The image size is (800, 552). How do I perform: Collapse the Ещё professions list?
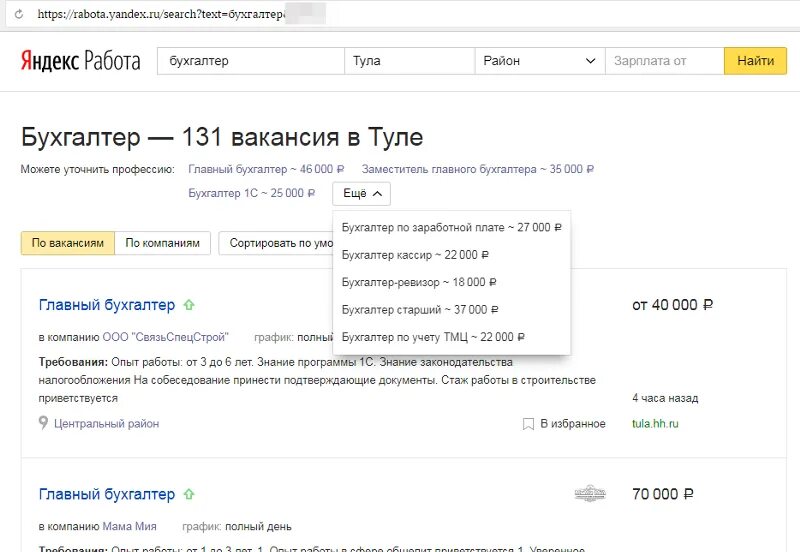pos(361,193)
